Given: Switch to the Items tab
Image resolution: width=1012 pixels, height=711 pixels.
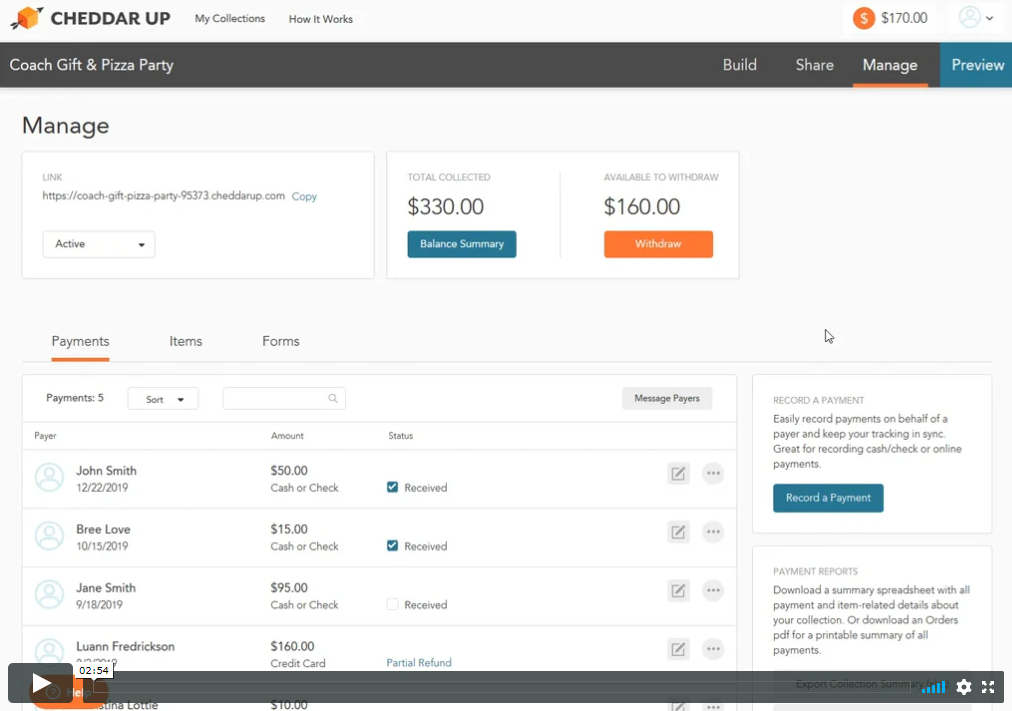Looking at the screenshot, I should tap(186, 341).
